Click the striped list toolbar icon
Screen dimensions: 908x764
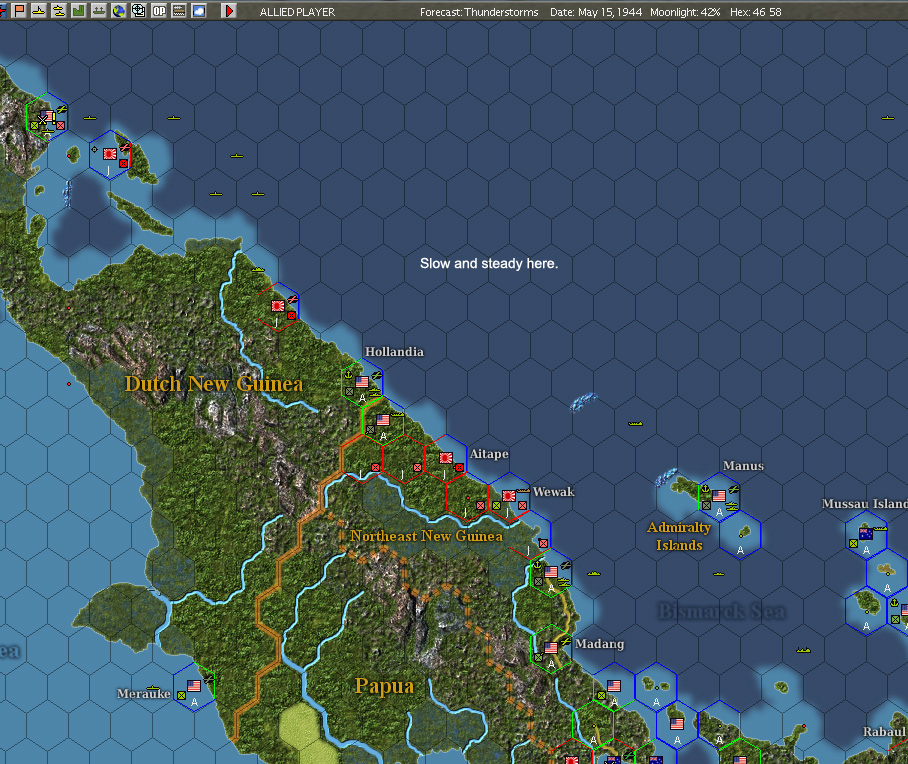point(179,10)
